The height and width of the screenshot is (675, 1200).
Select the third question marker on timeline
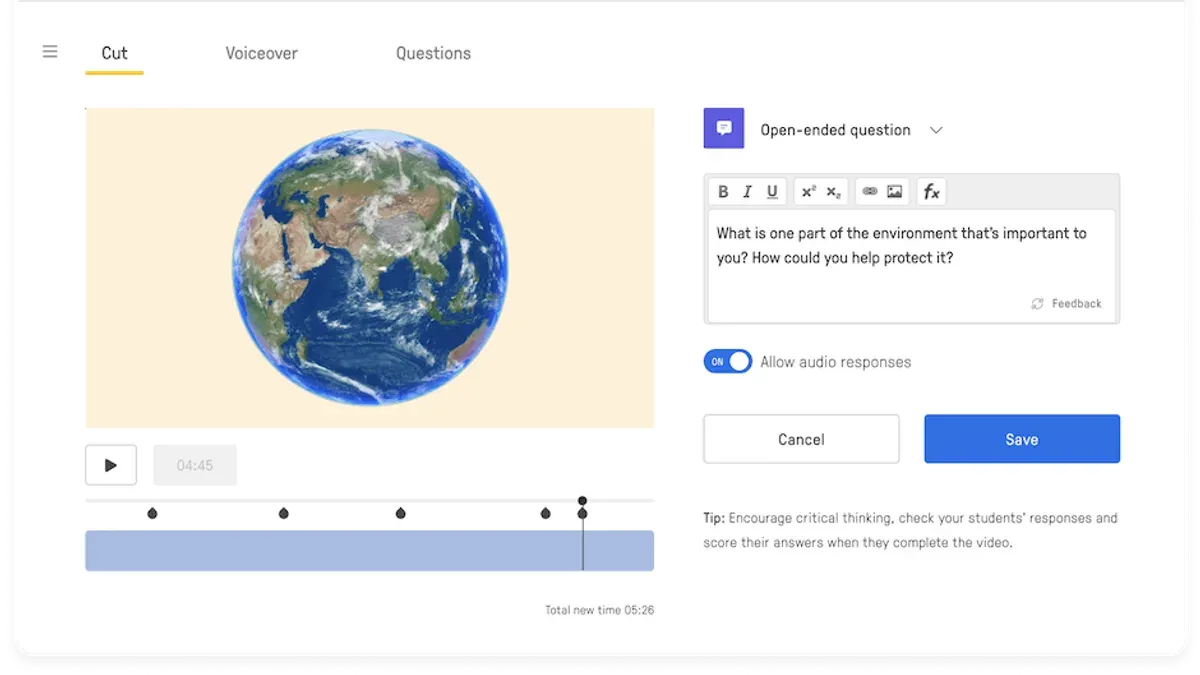401,513
